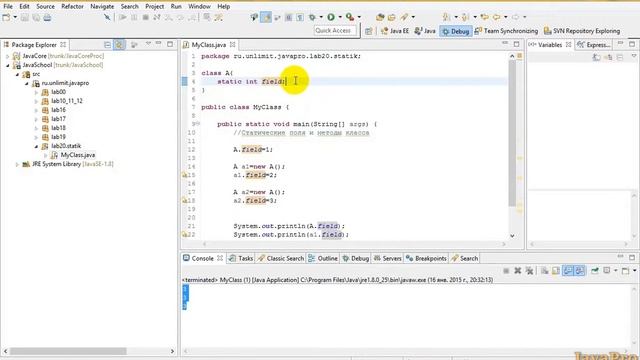Click Package Explorer horizontal scrollbar thumb
Image resolution: width=640 pixels, height=360 pixels.
point(68,351)
